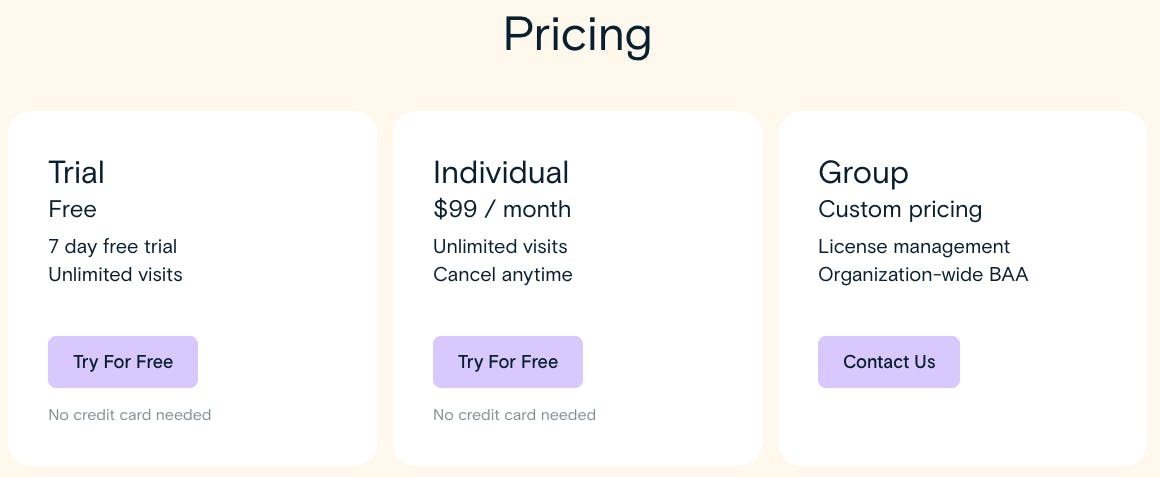Image resolution: width=1160 pixels, height=477 pixels.
Task: Select the Trial plan title
Action: pos(76,172)
